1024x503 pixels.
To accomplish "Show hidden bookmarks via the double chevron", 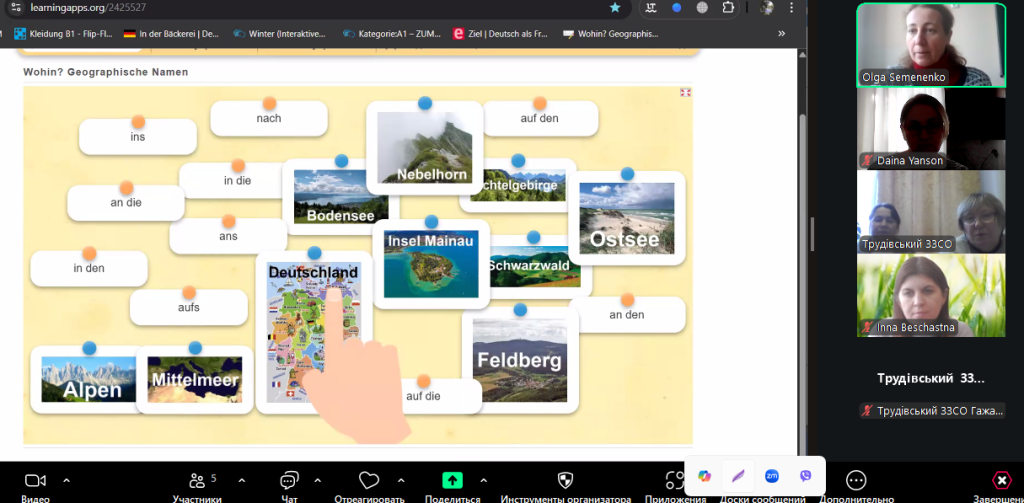I will point(781,33).
